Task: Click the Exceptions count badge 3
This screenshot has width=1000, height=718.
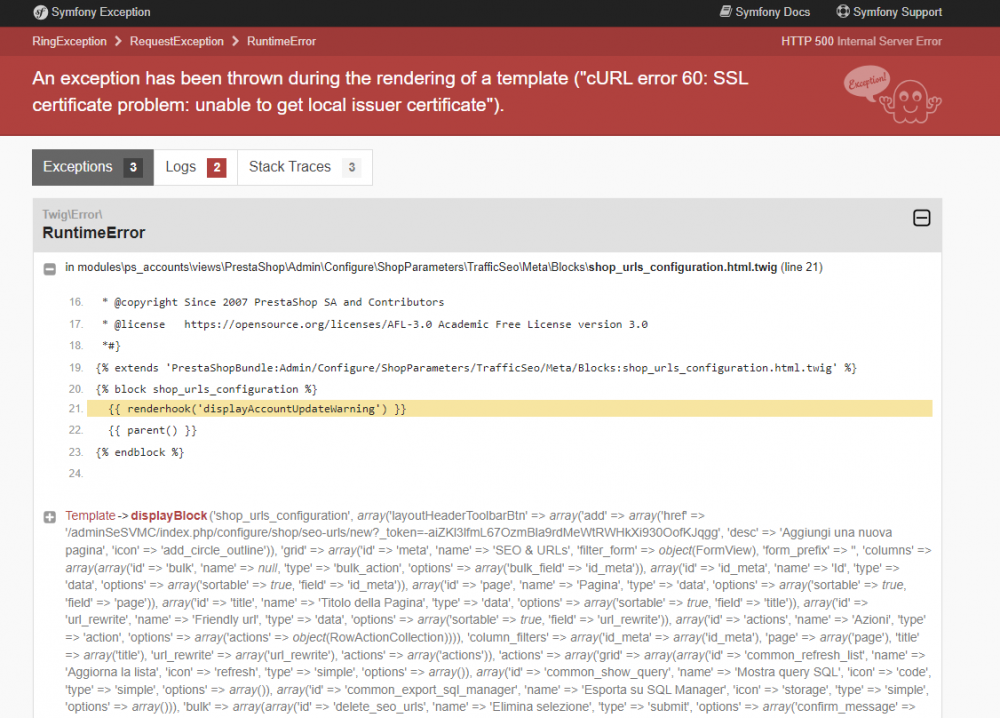Action: (x=133, y=167)
